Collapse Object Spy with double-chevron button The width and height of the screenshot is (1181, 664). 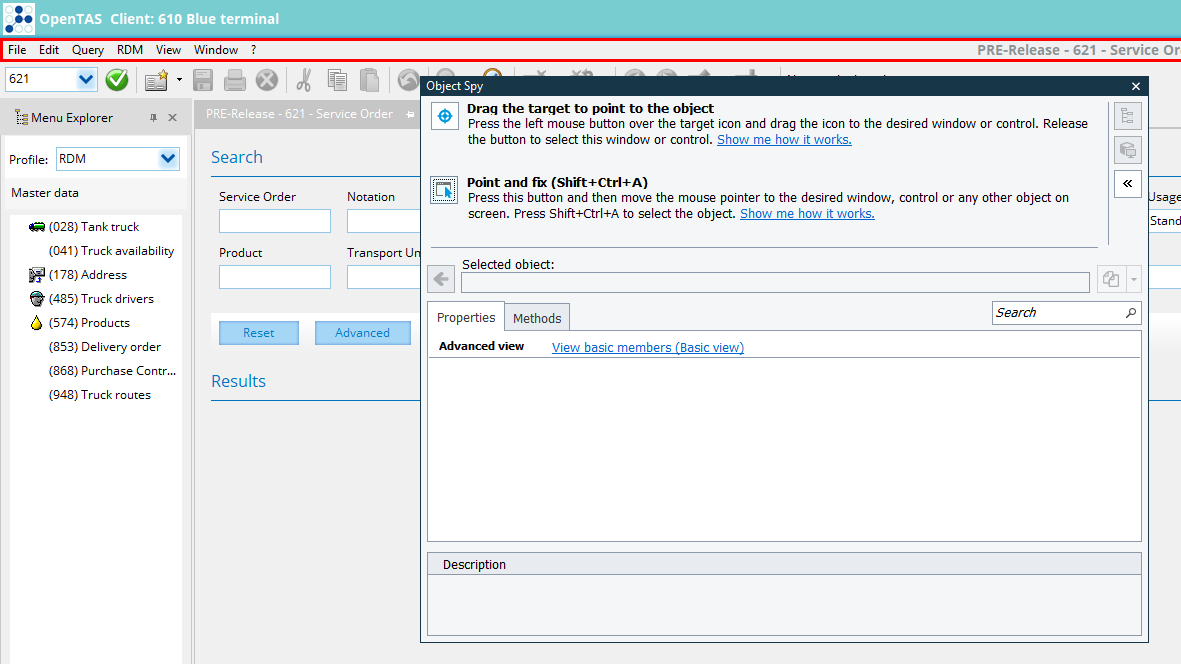click(1128, 184)
